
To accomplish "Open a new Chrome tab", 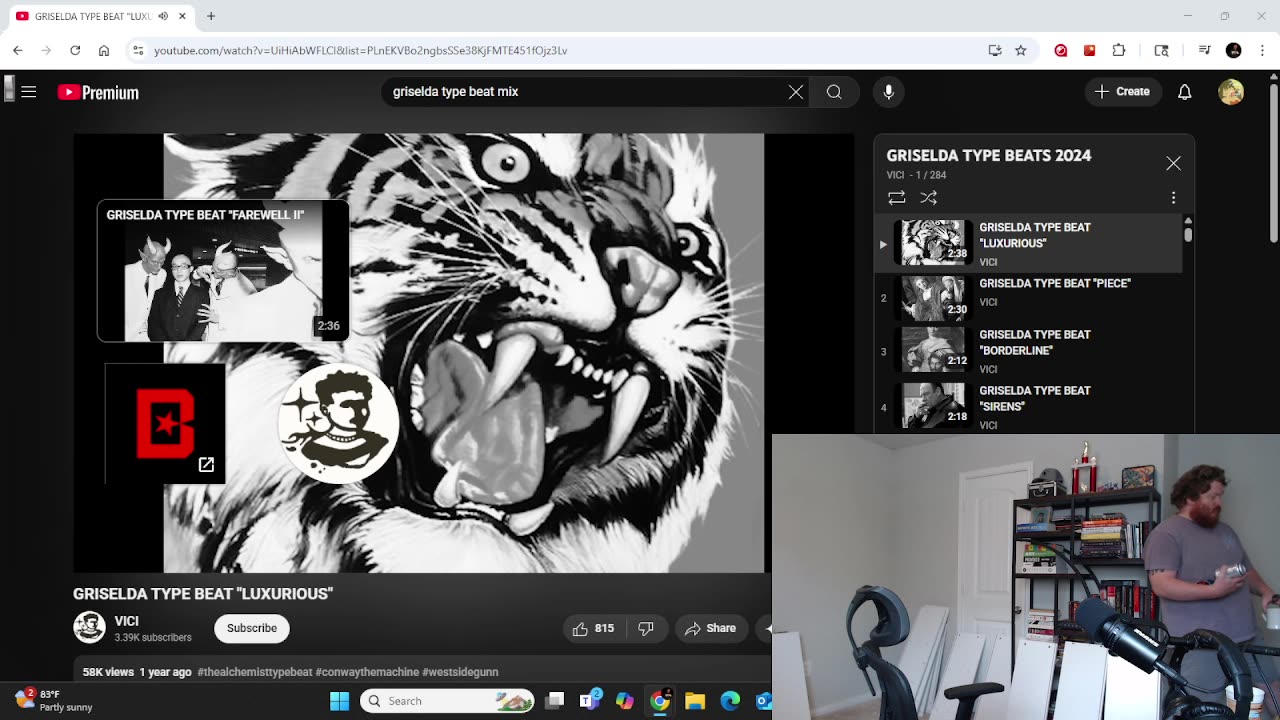I will [x=211, y=16].
